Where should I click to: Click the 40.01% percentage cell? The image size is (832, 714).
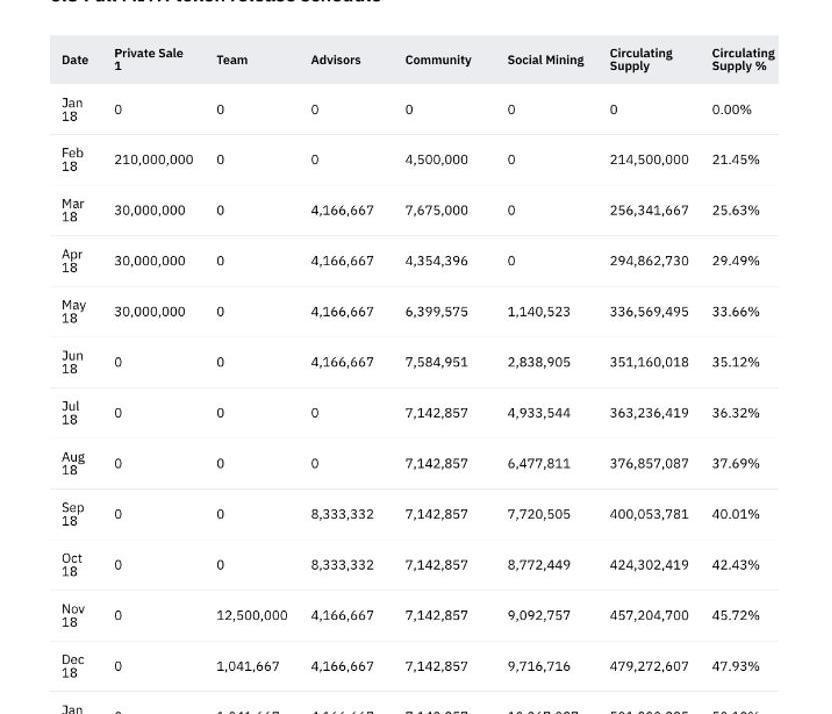point(735,514)
